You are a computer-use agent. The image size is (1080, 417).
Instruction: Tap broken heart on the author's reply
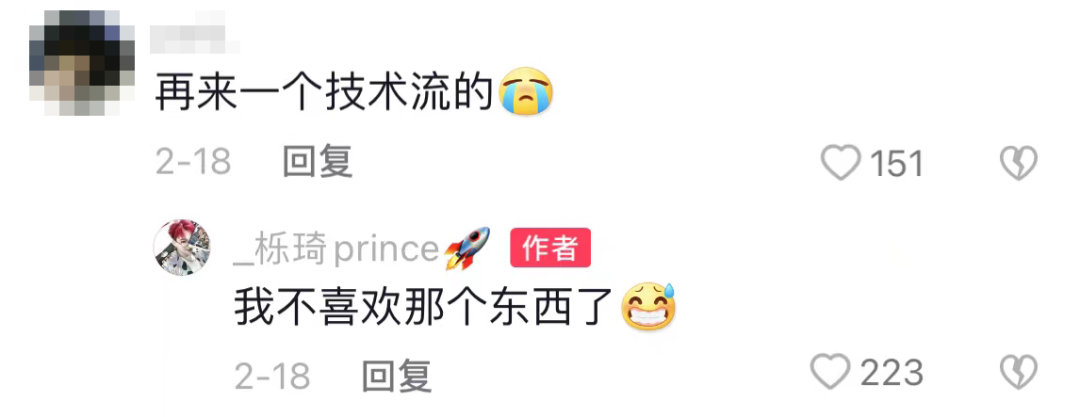(x=1018, y=372)
